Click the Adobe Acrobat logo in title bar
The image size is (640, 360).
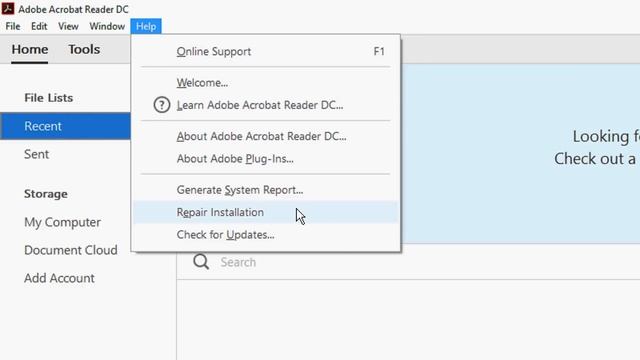click(x=8, y=9)
